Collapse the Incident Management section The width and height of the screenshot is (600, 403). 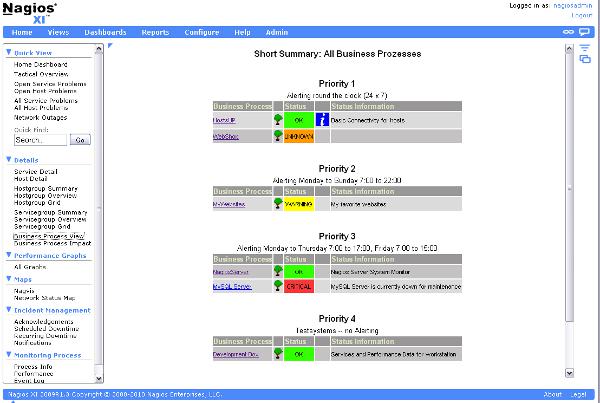click(9, 310)
